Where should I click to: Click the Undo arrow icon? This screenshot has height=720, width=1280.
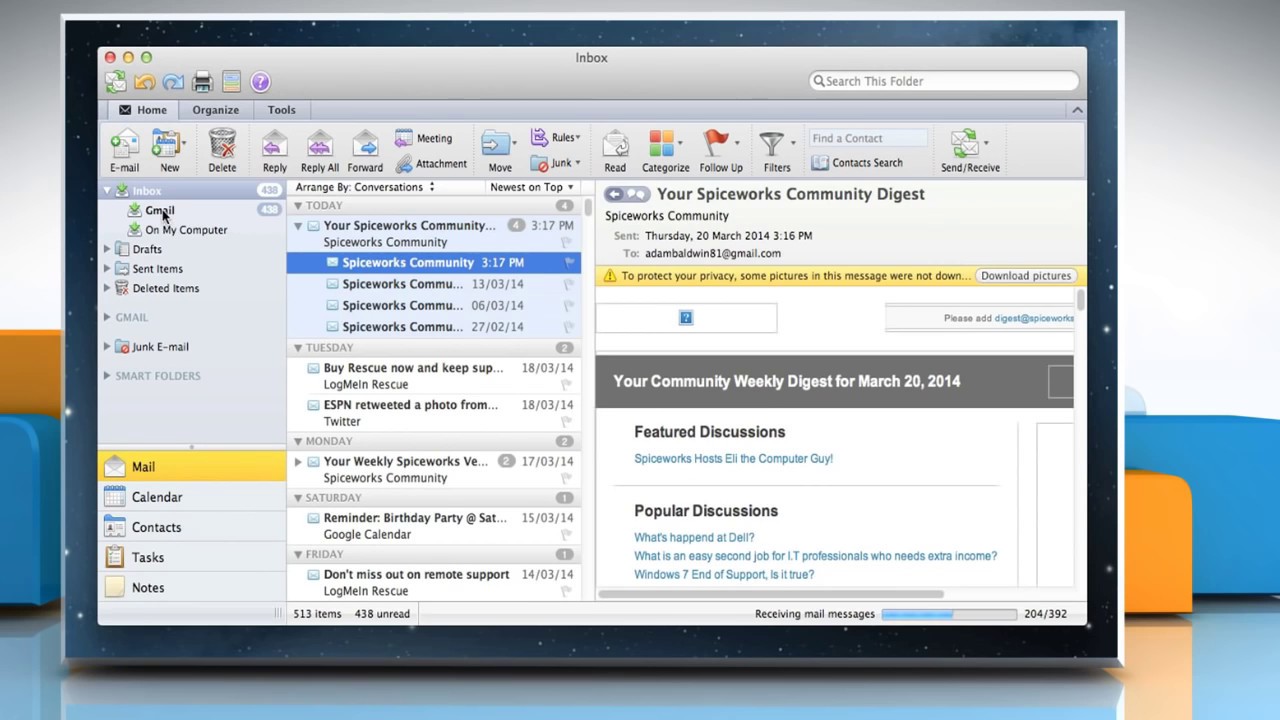[145, 82]
